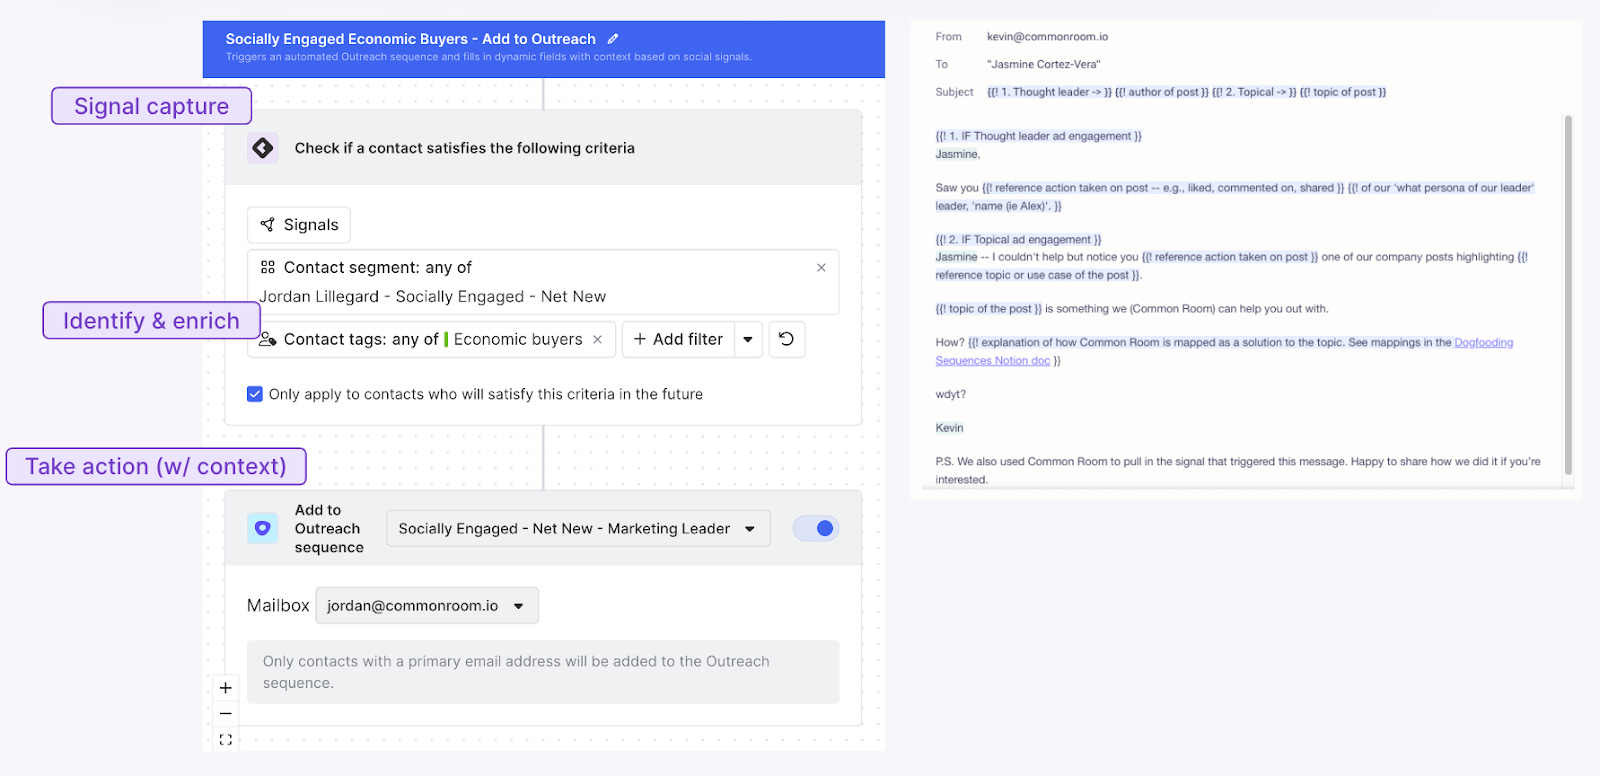The image size is (1600, 776).
Task: Click the "wdyt?" line in email
Action: pos(950,394)
